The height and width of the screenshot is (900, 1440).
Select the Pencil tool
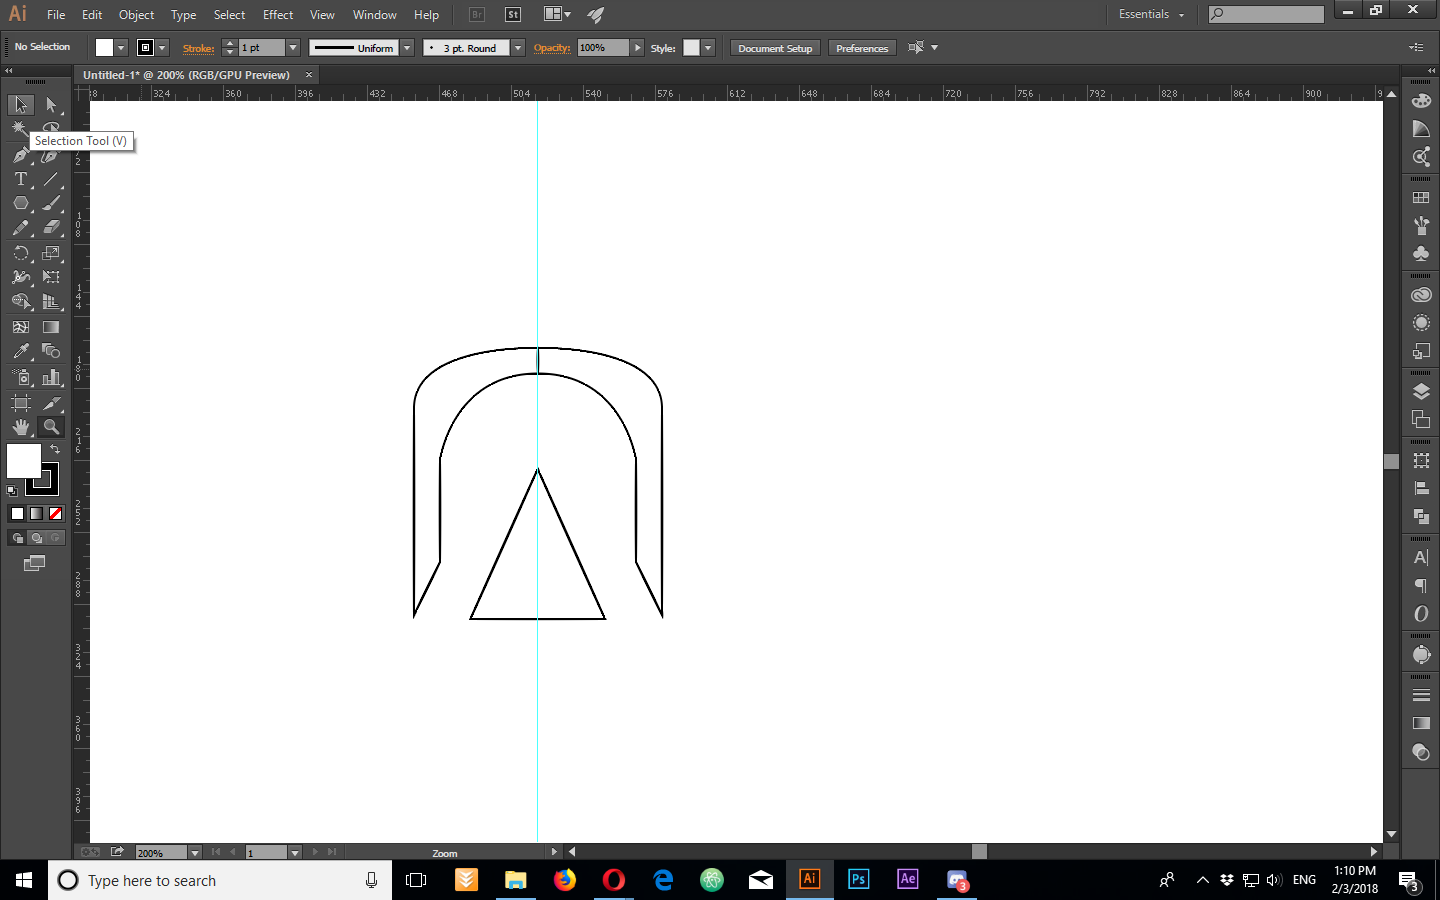[21, 228]
